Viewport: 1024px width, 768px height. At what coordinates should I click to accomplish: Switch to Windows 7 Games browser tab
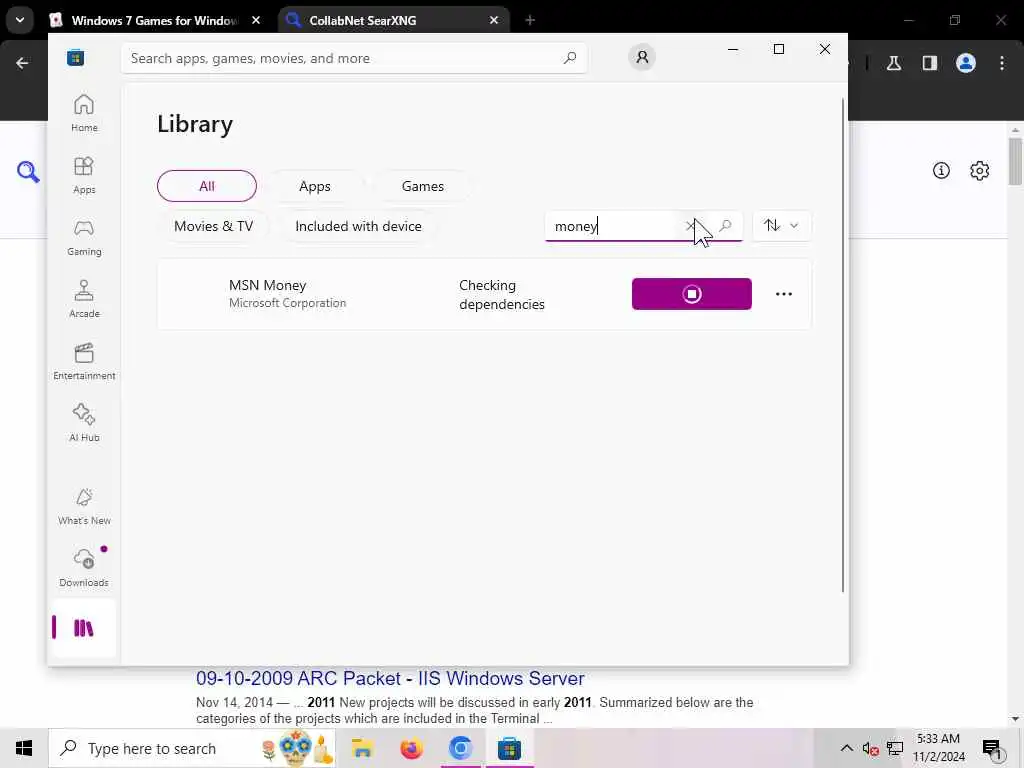tap(153, 20)
